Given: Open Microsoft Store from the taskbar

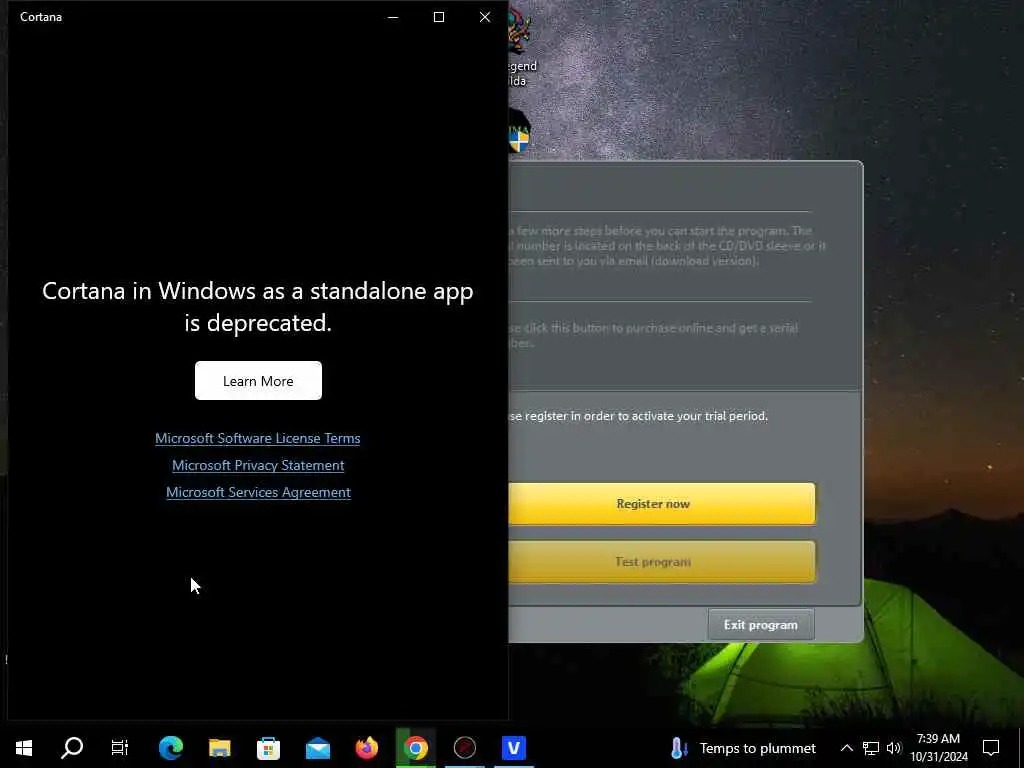Looking at the screenshot, I should pyautogui.click(x=268, y=748).
